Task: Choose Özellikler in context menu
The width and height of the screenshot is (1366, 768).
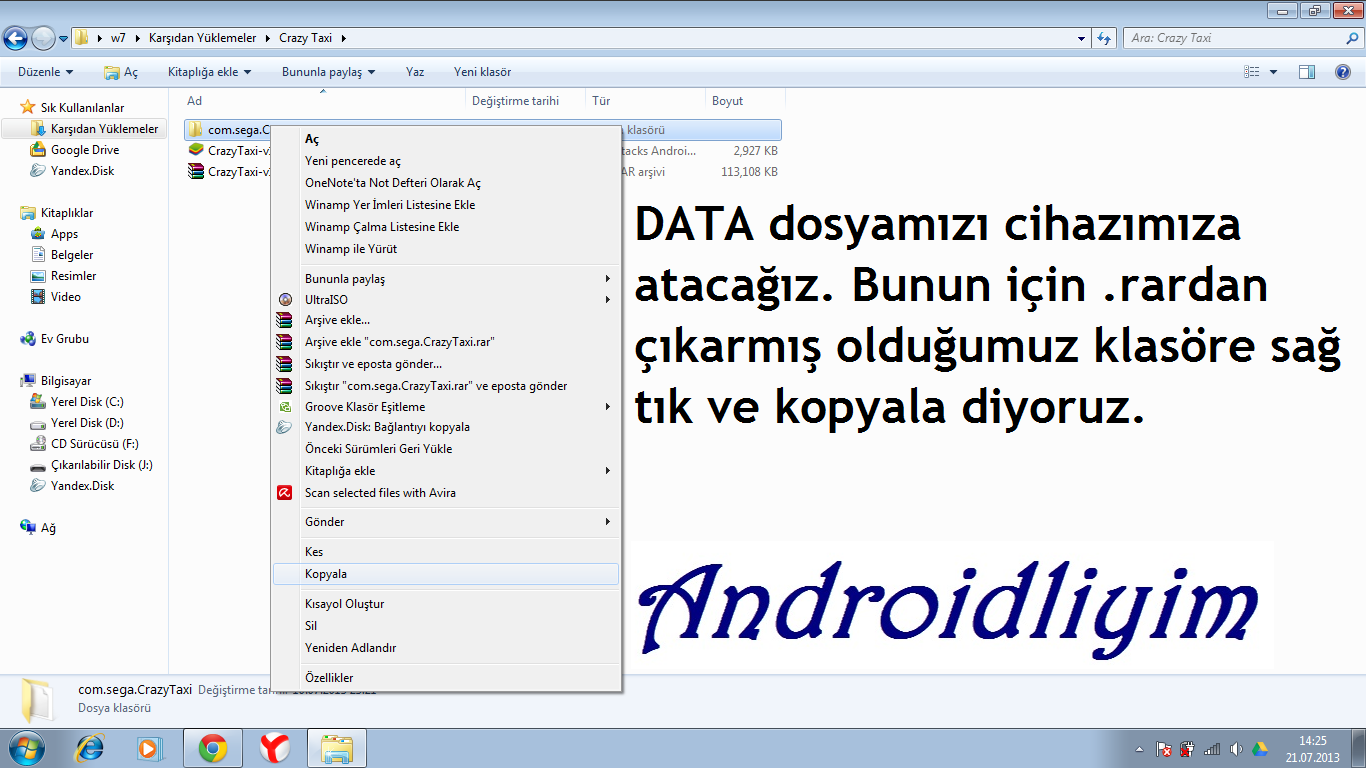Action: [446, 678]
